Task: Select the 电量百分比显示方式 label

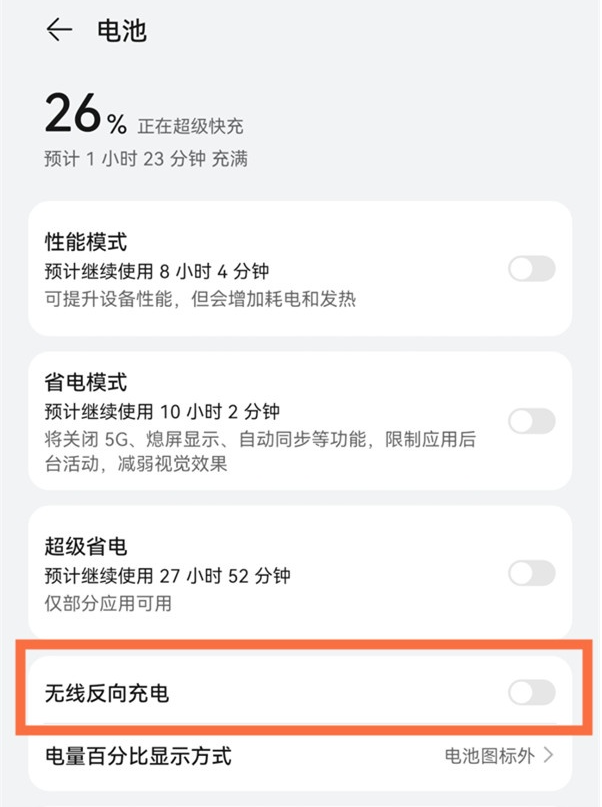Action: point(138,756)
